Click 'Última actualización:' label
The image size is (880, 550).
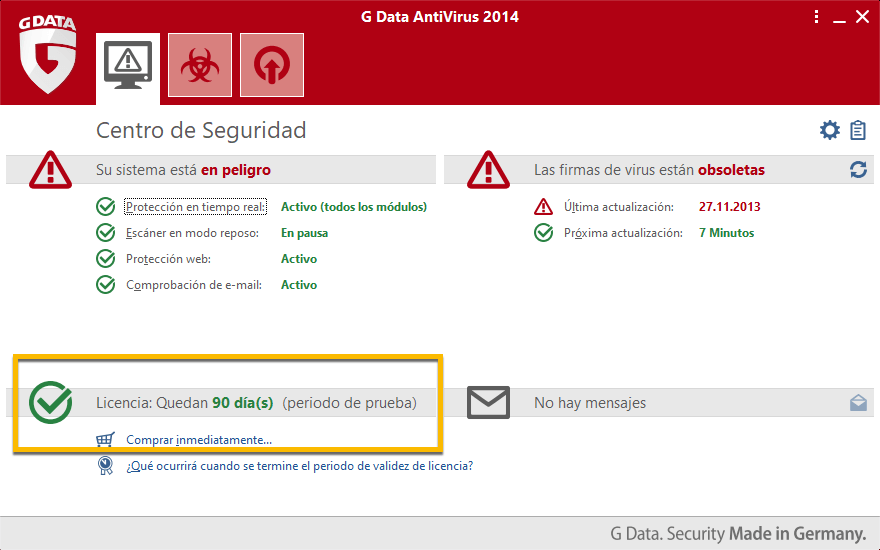click(619, 207)
